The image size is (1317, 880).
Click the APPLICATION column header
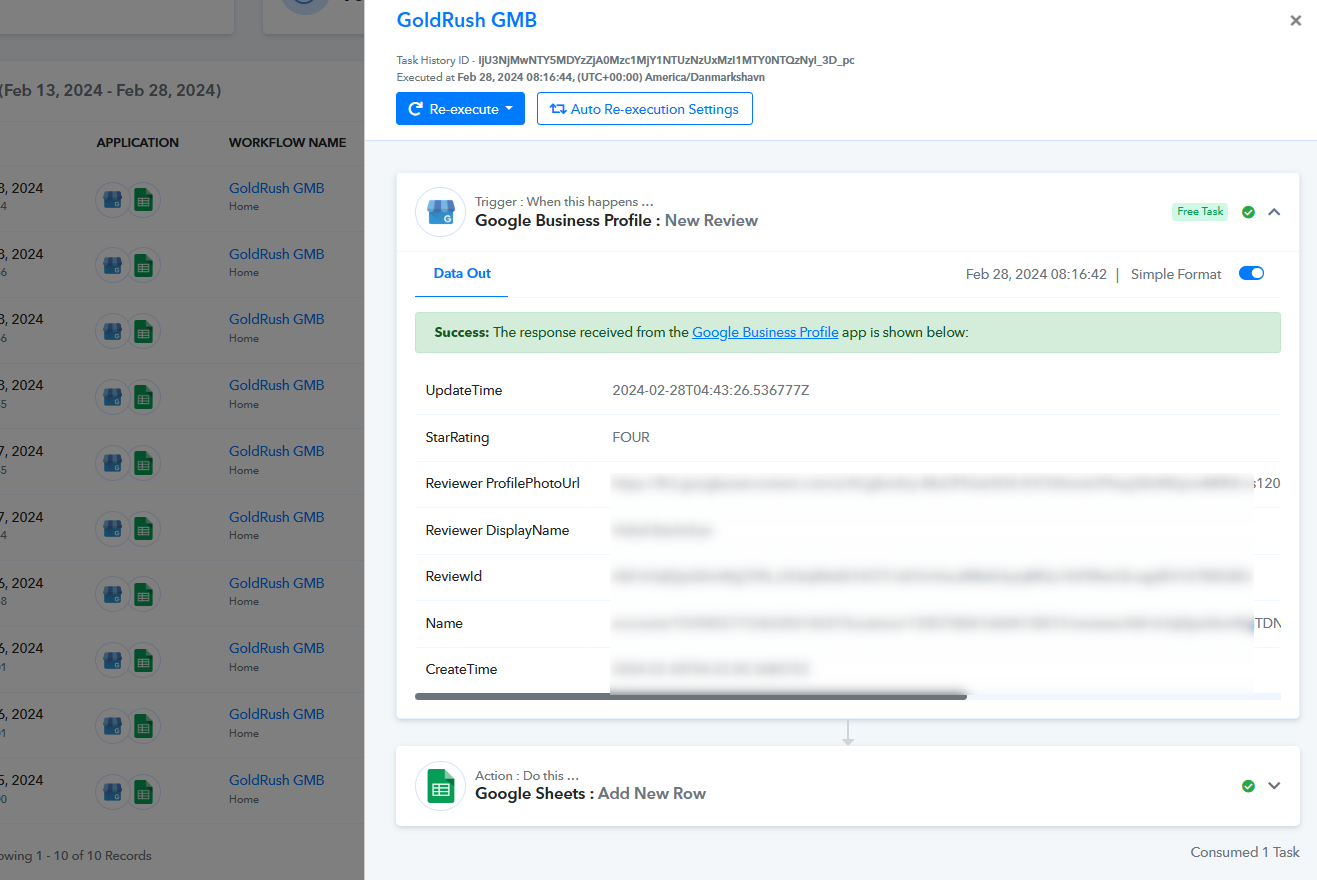pyautogui.click(x=138, y=143)
